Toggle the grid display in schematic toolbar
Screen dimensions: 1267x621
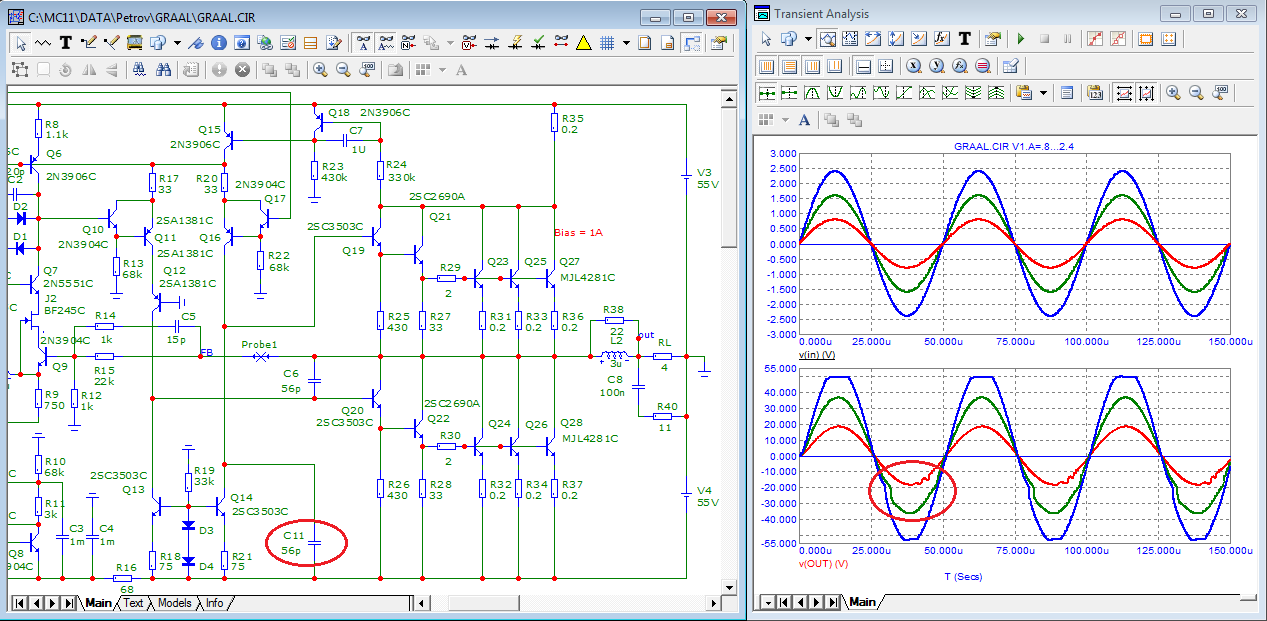point(607,43)
